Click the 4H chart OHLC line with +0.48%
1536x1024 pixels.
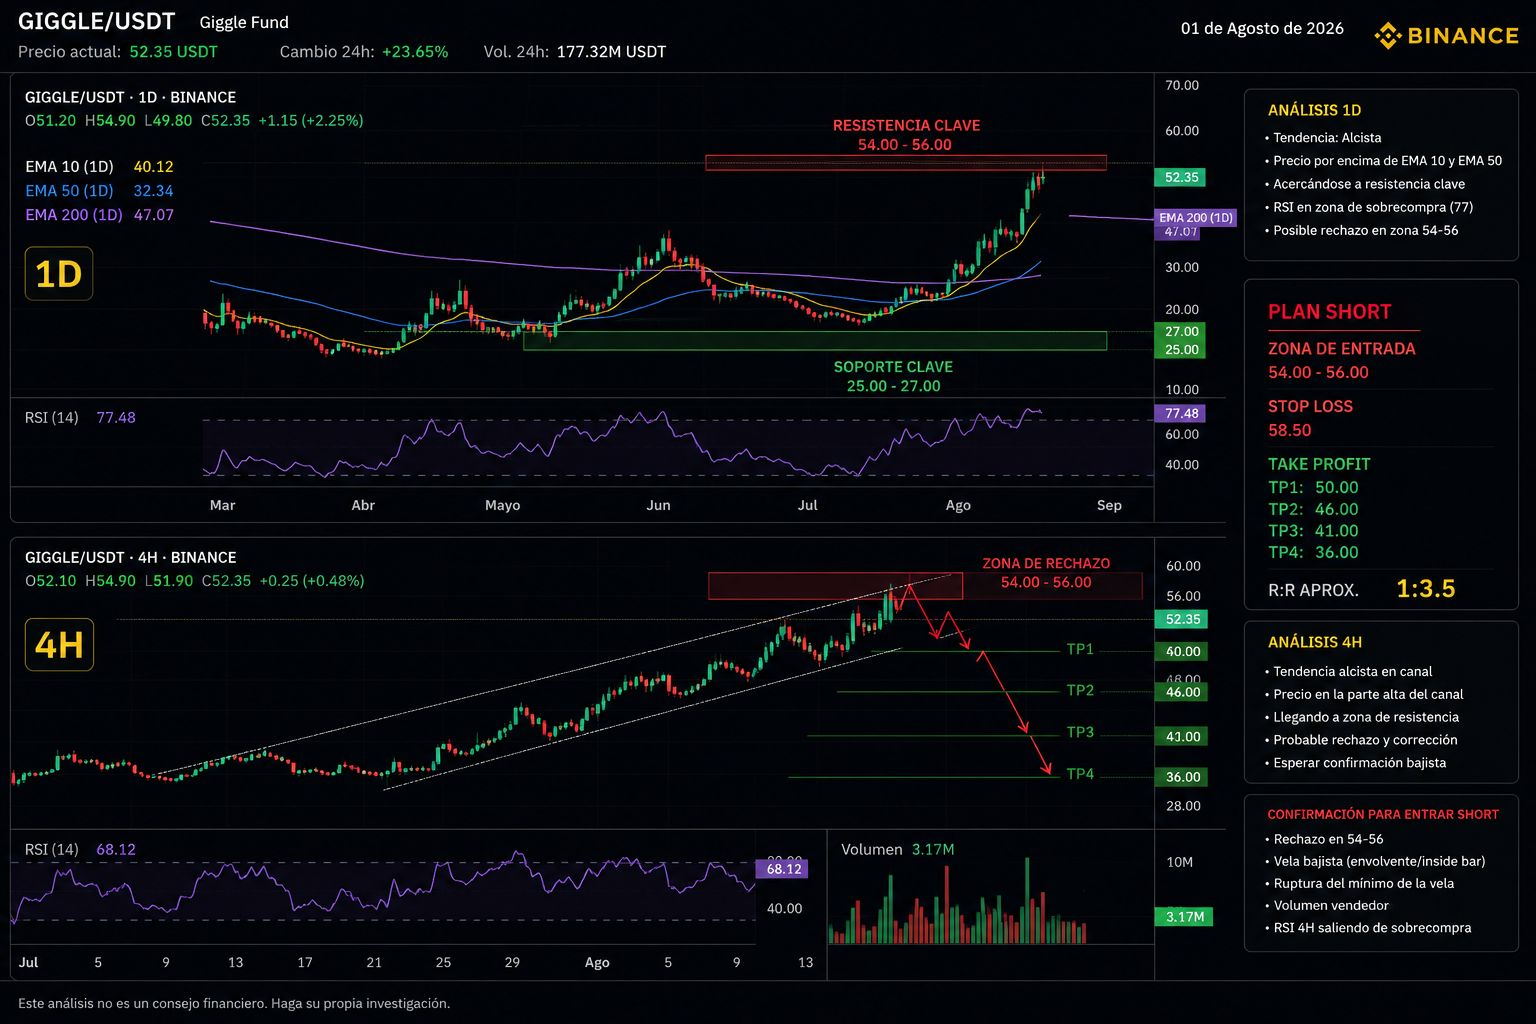point(194,581)
